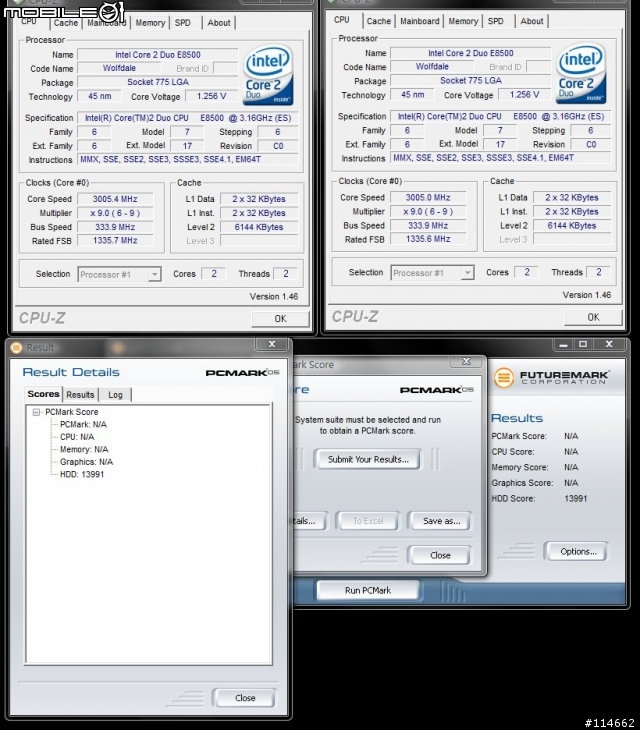Screen dimensions: 640x731
Task: Click PCMark05 logo in Result Details
Action: tap(242, 372)
